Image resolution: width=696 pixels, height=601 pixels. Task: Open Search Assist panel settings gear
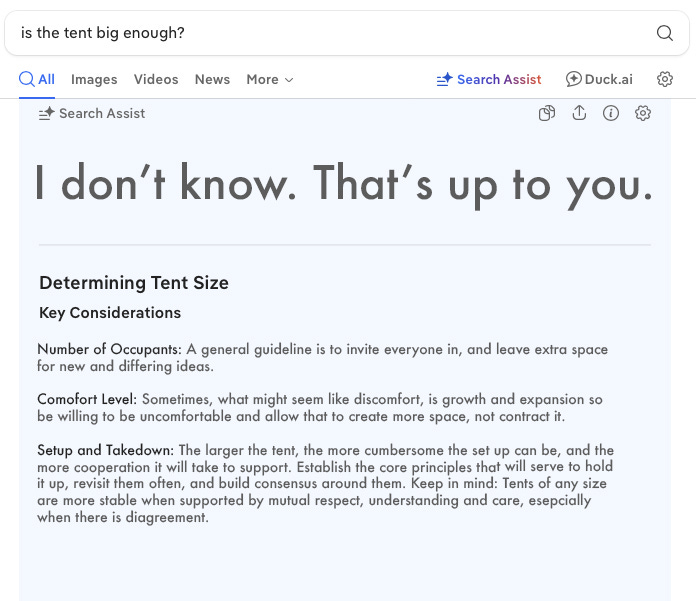pyautogui.click(x=643, y=113)
